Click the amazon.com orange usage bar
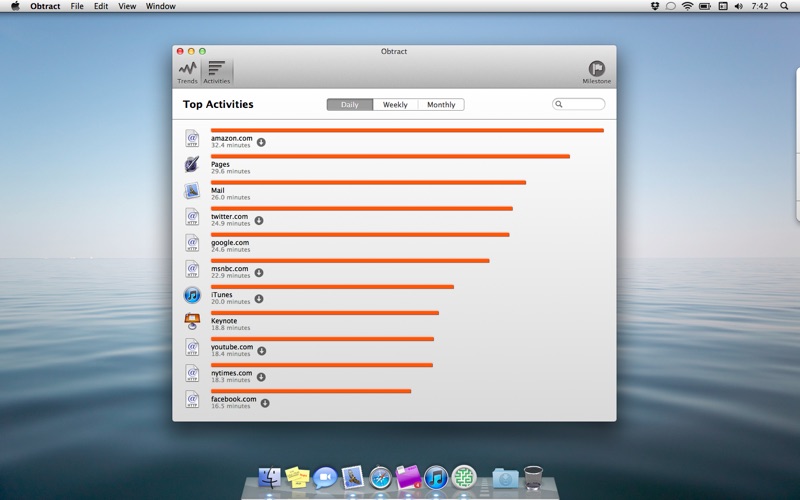The image size is (800, 500). [407, 131]
